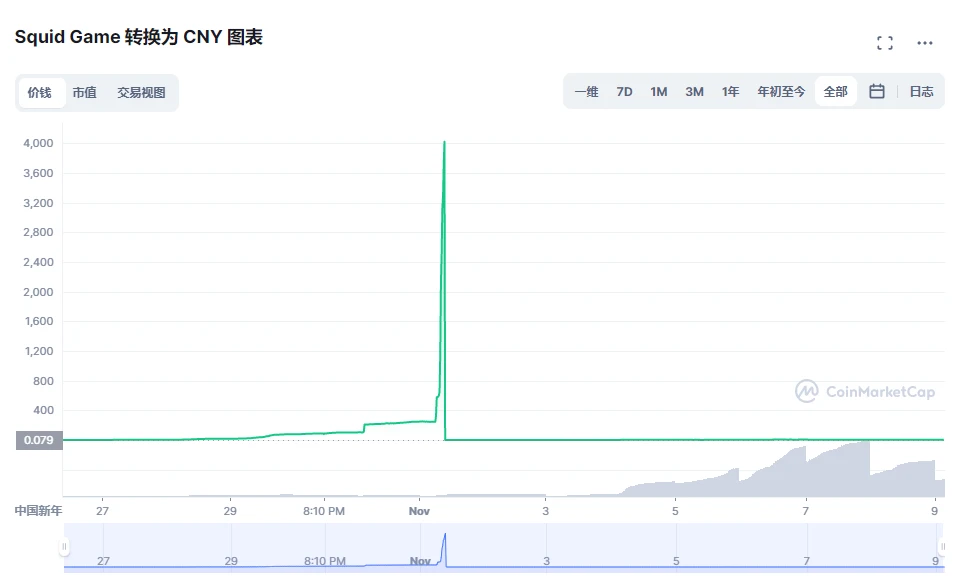Viewport: 960px width, 581px height.
Task: Select the 7D time range
Action: pyautogui.click(x=624, y=92)
